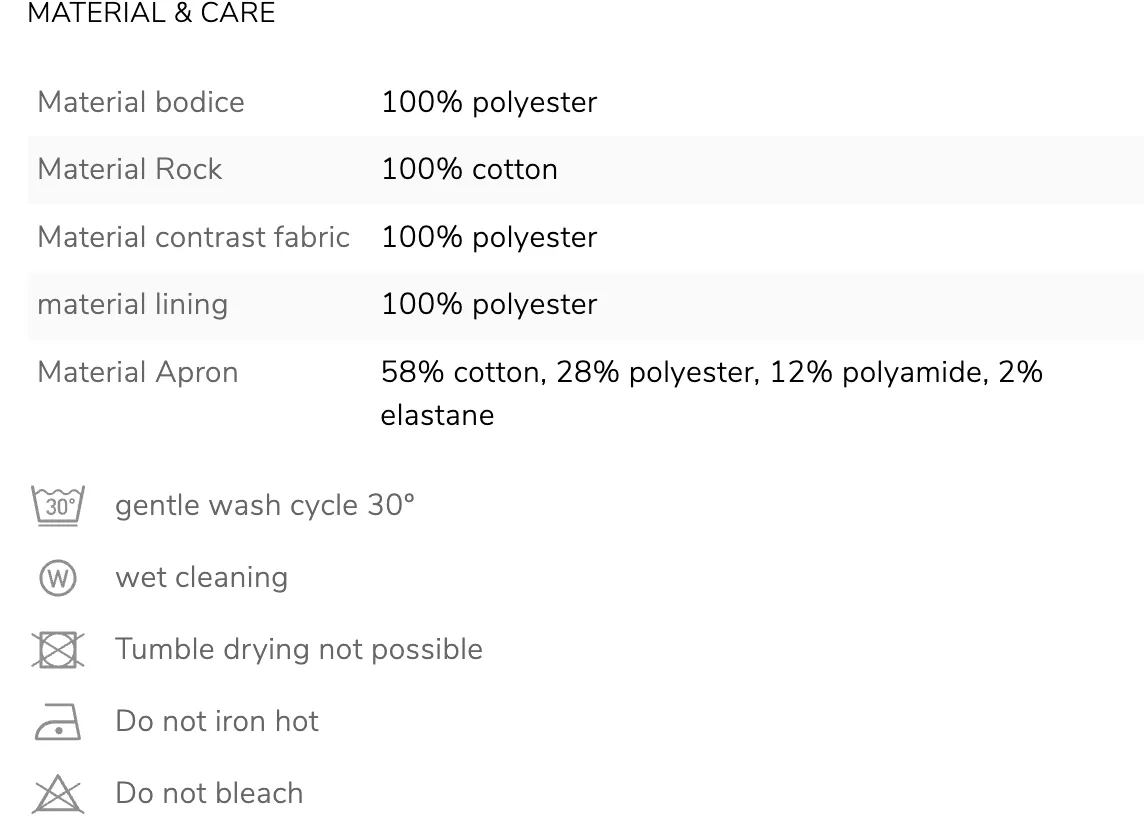Viewport: 1144px width, 828px height.
Task: Click the wet cleaning W circle icon
Action: pyautogui.click(x=58, y=578)
